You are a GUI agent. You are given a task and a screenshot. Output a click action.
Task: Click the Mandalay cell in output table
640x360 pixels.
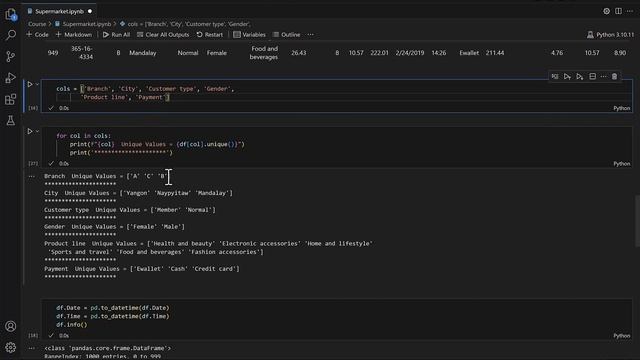[142, 53]
